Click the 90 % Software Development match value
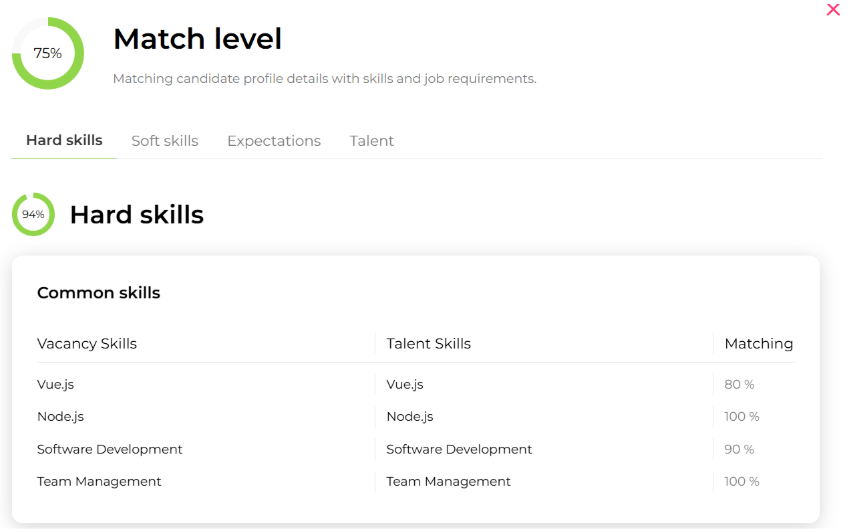The image size is (862, 532). pyautogui.click(x=739, y=450)
